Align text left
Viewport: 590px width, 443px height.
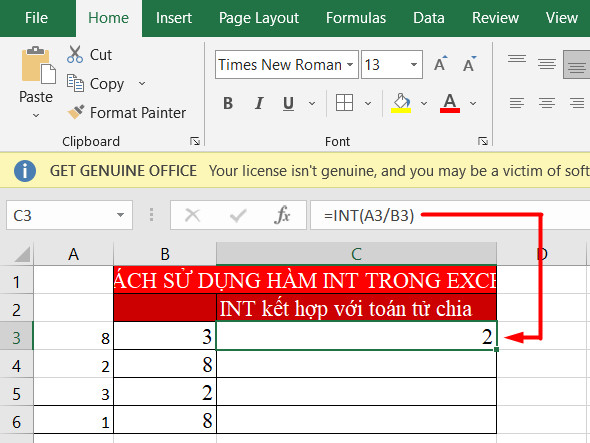517,103
